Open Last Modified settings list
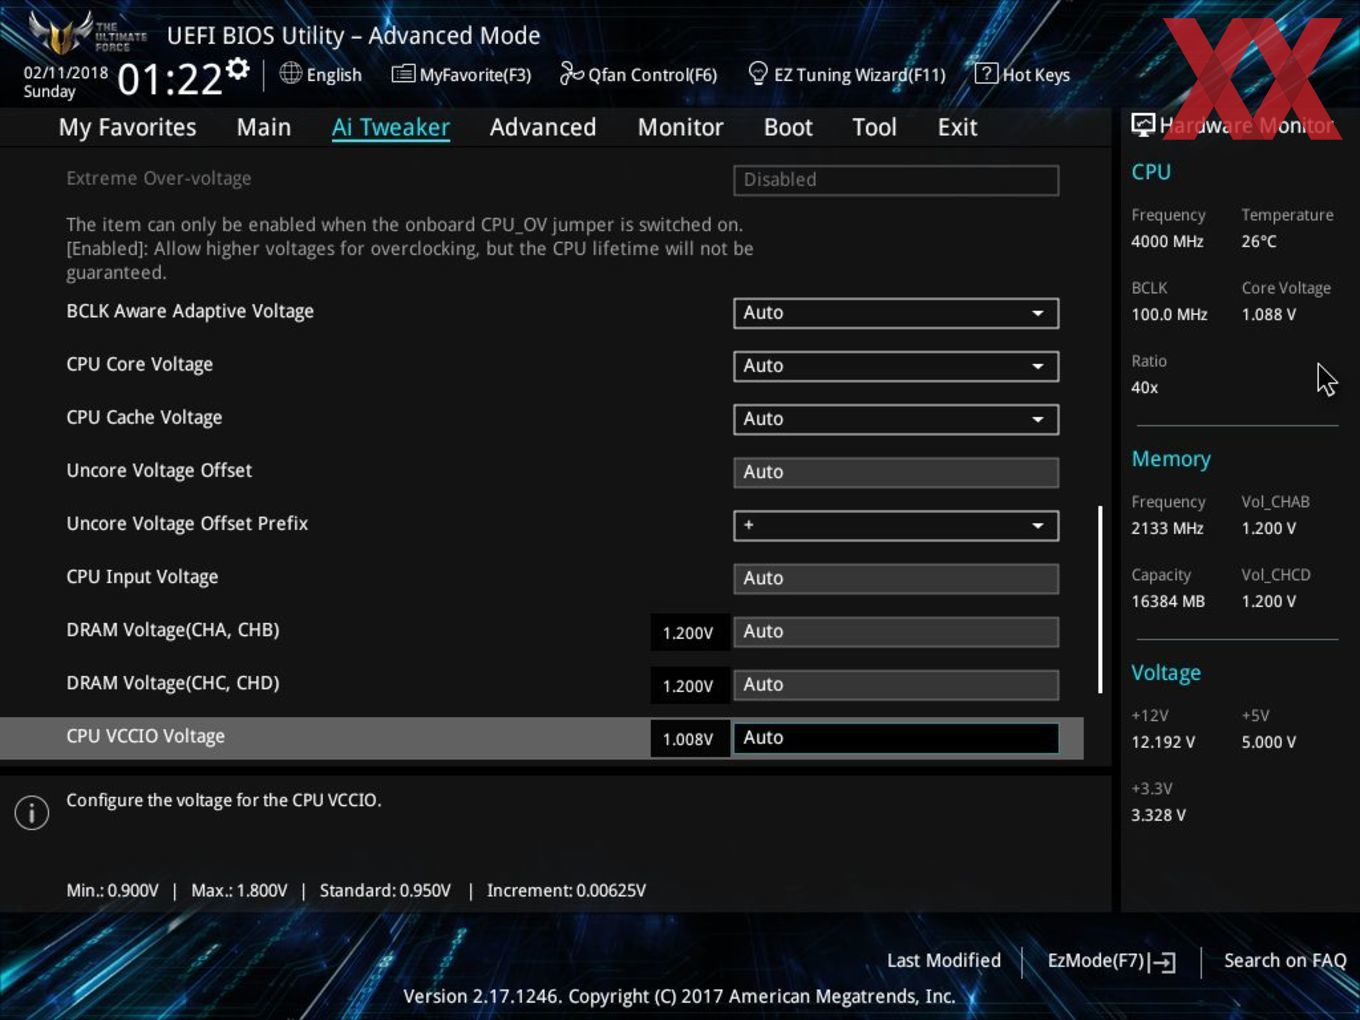The image size is (1360, 1020). click(944, 960)
